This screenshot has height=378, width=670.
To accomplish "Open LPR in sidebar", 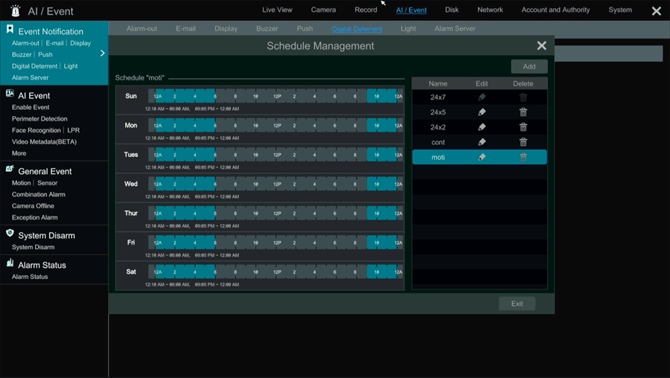I will [x=73, y=130].
